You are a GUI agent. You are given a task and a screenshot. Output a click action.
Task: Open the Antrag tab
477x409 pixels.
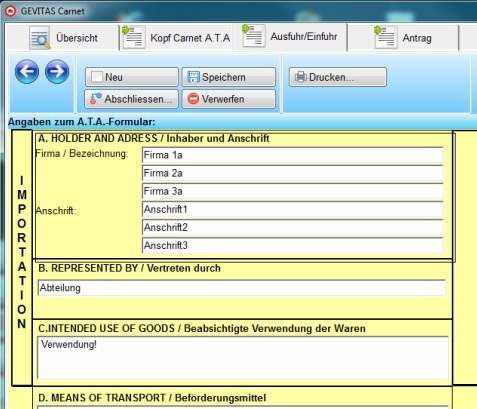pyautogui.click(x=403, y=38)
